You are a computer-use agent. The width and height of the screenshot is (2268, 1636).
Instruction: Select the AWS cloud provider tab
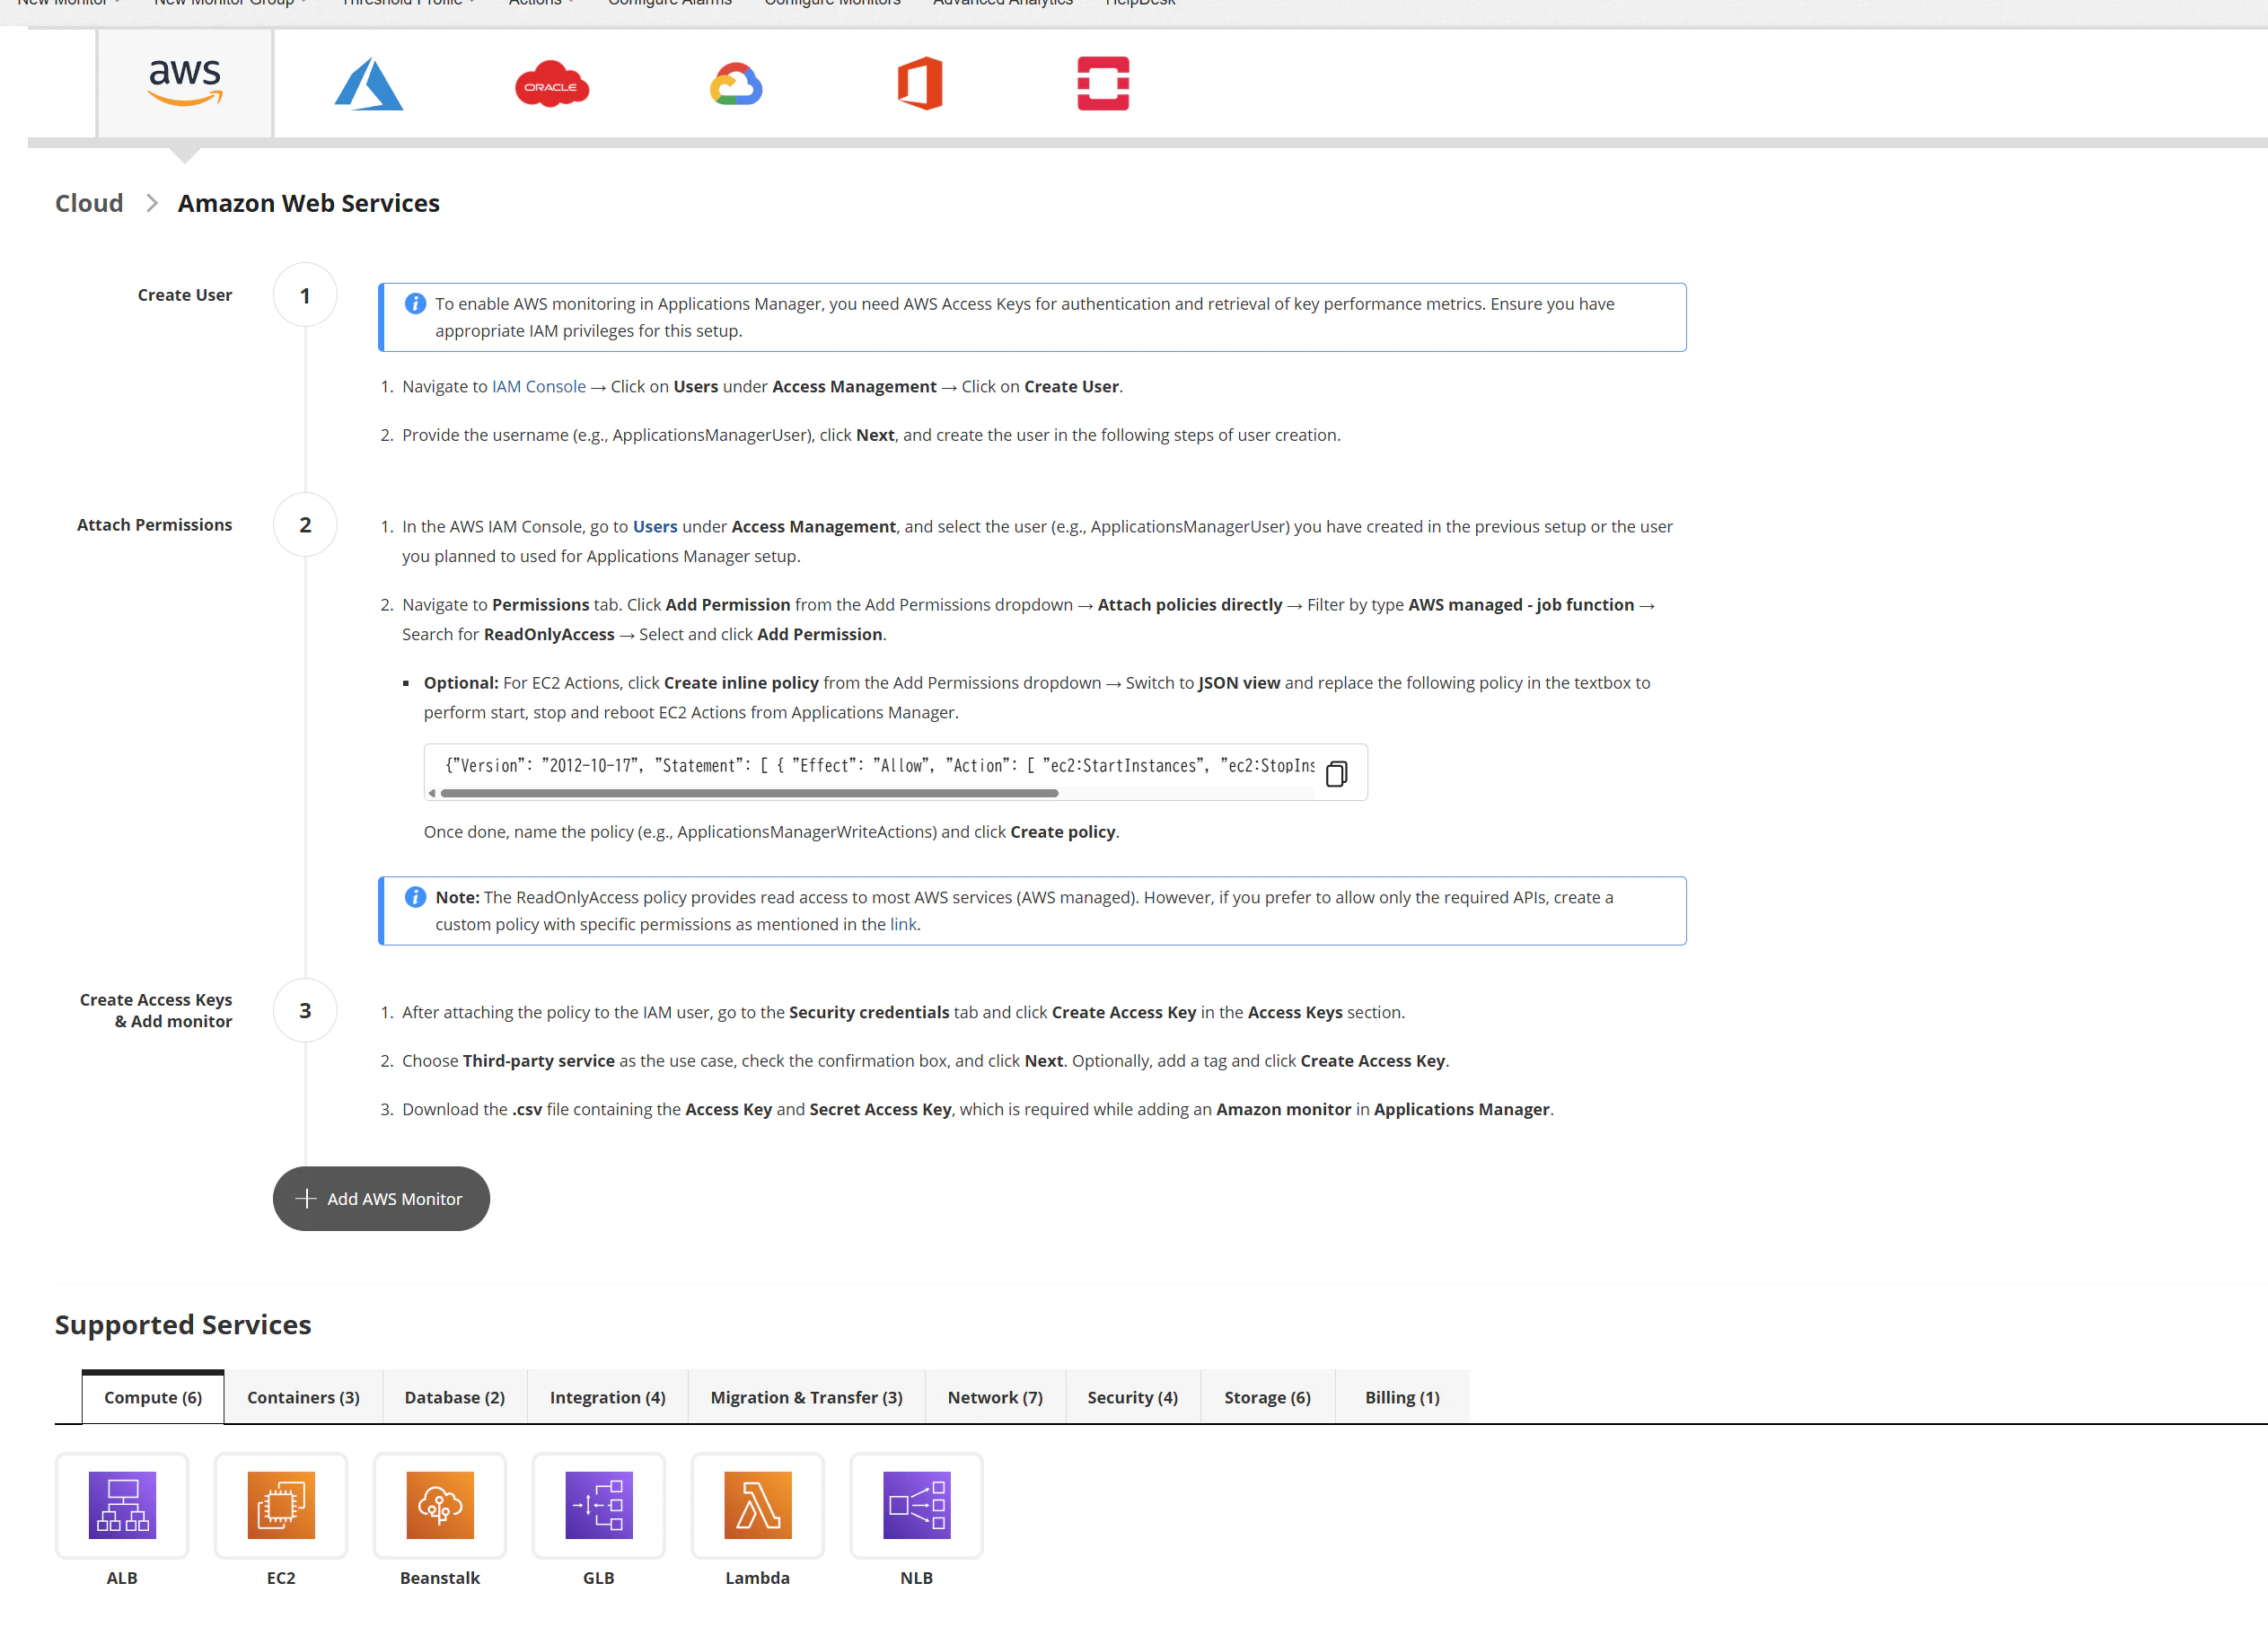[x=185, y=83]
